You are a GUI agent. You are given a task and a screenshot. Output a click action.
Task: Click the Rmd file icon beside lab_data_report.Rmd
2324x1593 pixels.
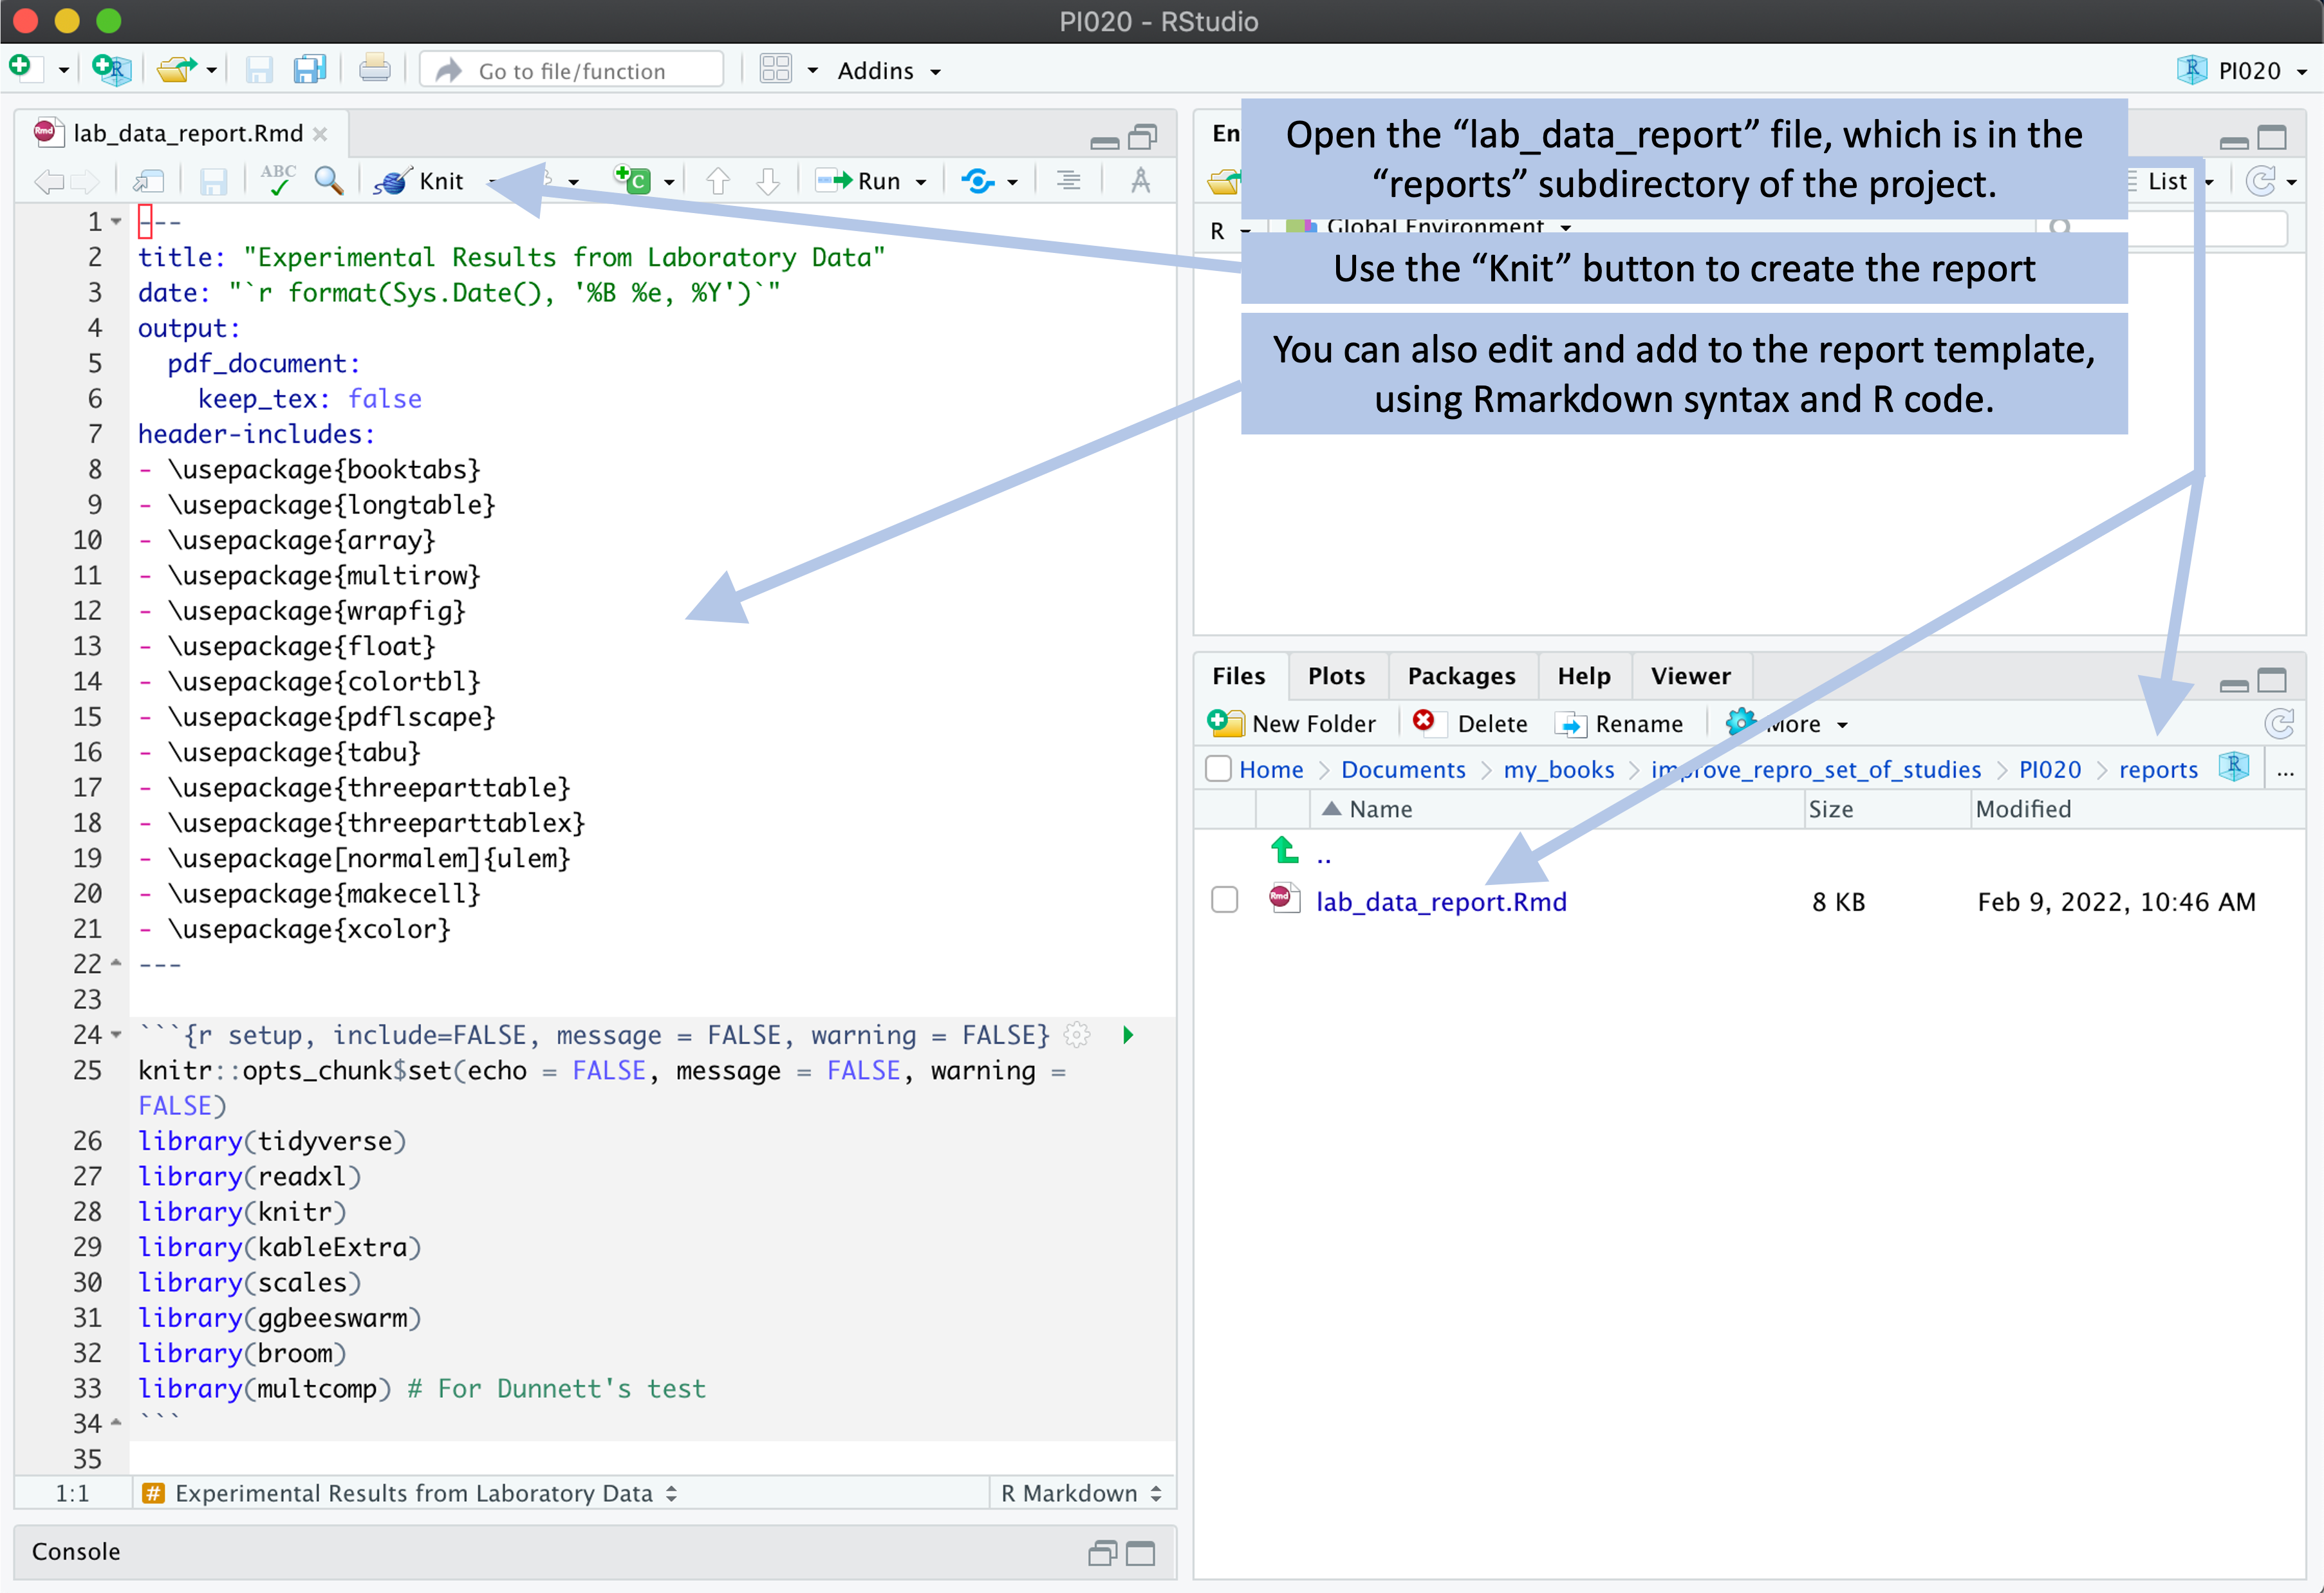click(x=1284, y=900)
